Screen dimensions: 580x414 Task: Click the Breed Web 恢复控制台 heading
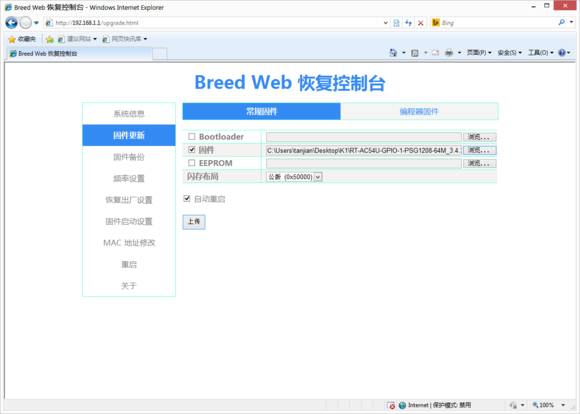click(x=290, y=83)
